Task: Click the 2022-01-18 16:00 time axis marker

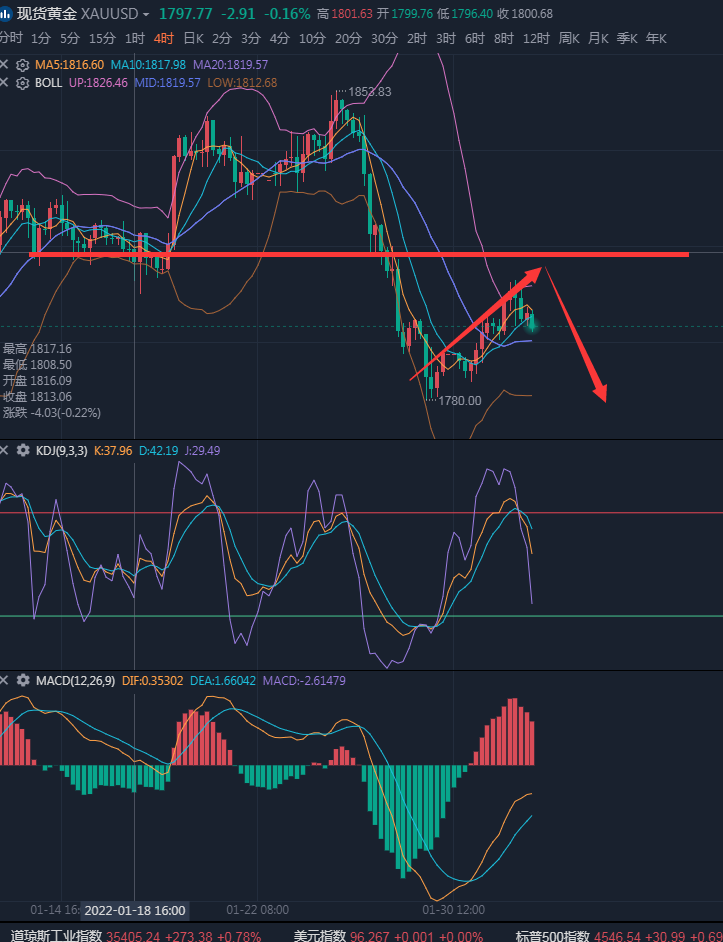Action: tap(135, 910)
